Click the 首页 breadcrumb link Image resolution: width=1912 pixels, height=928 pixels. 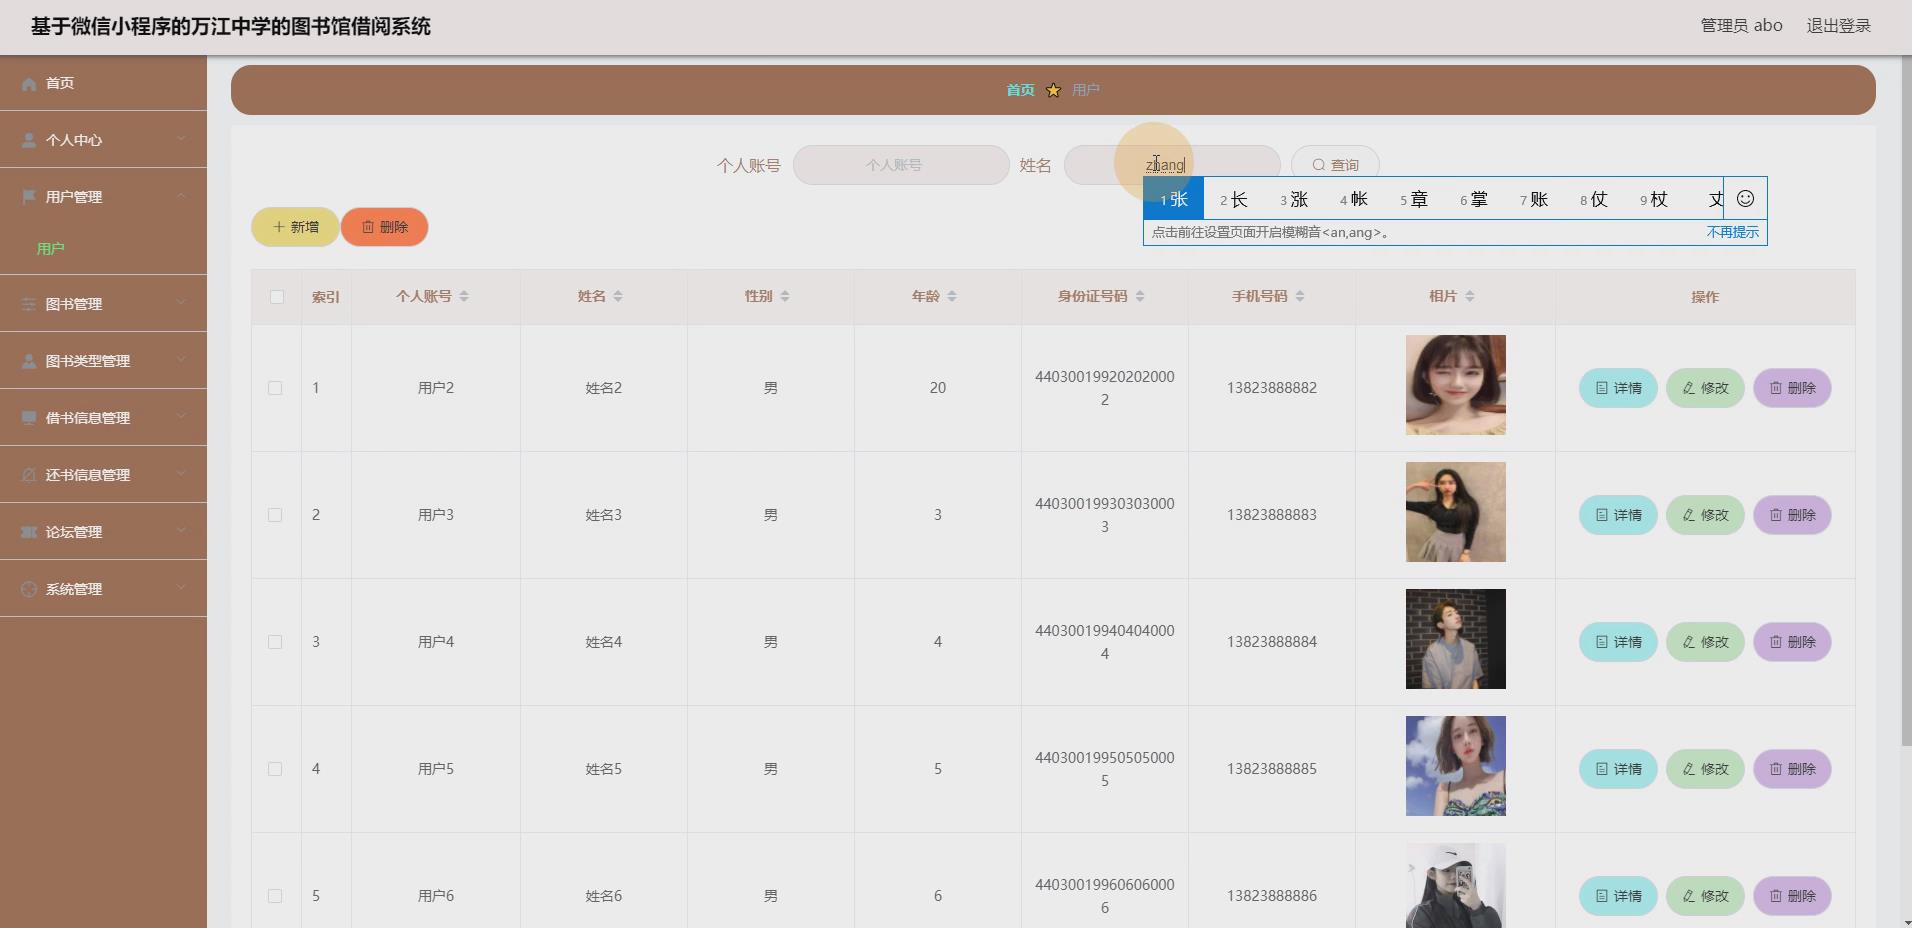[1020, 90]
